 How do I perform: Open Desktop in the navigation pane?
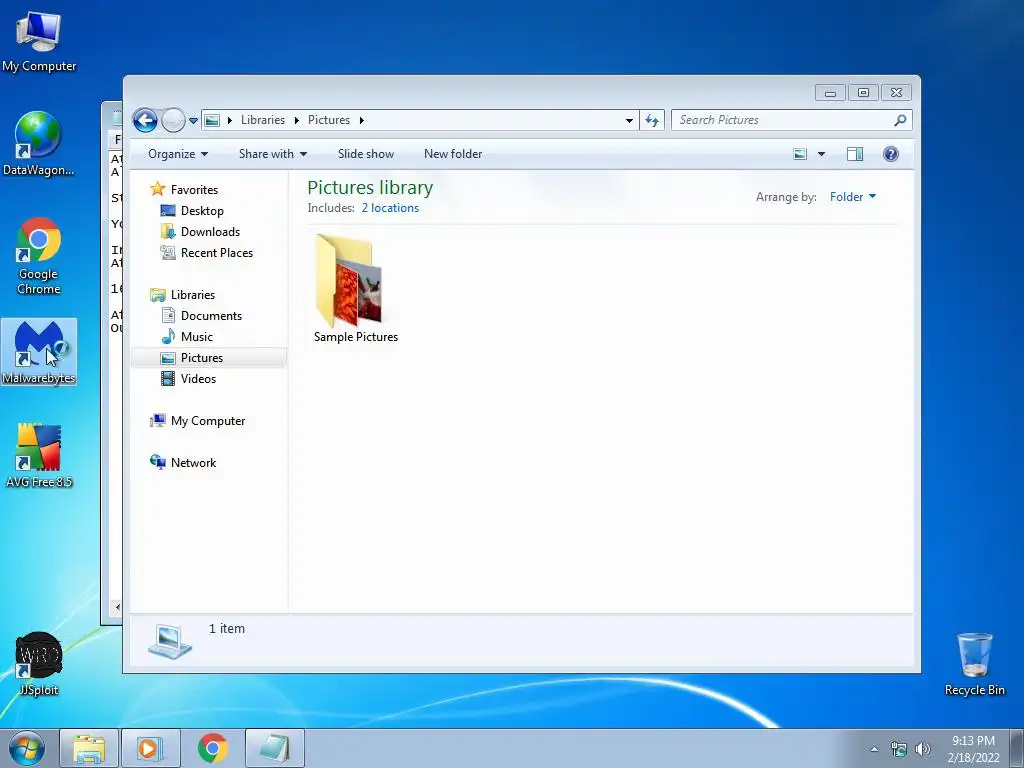point(202,211)
